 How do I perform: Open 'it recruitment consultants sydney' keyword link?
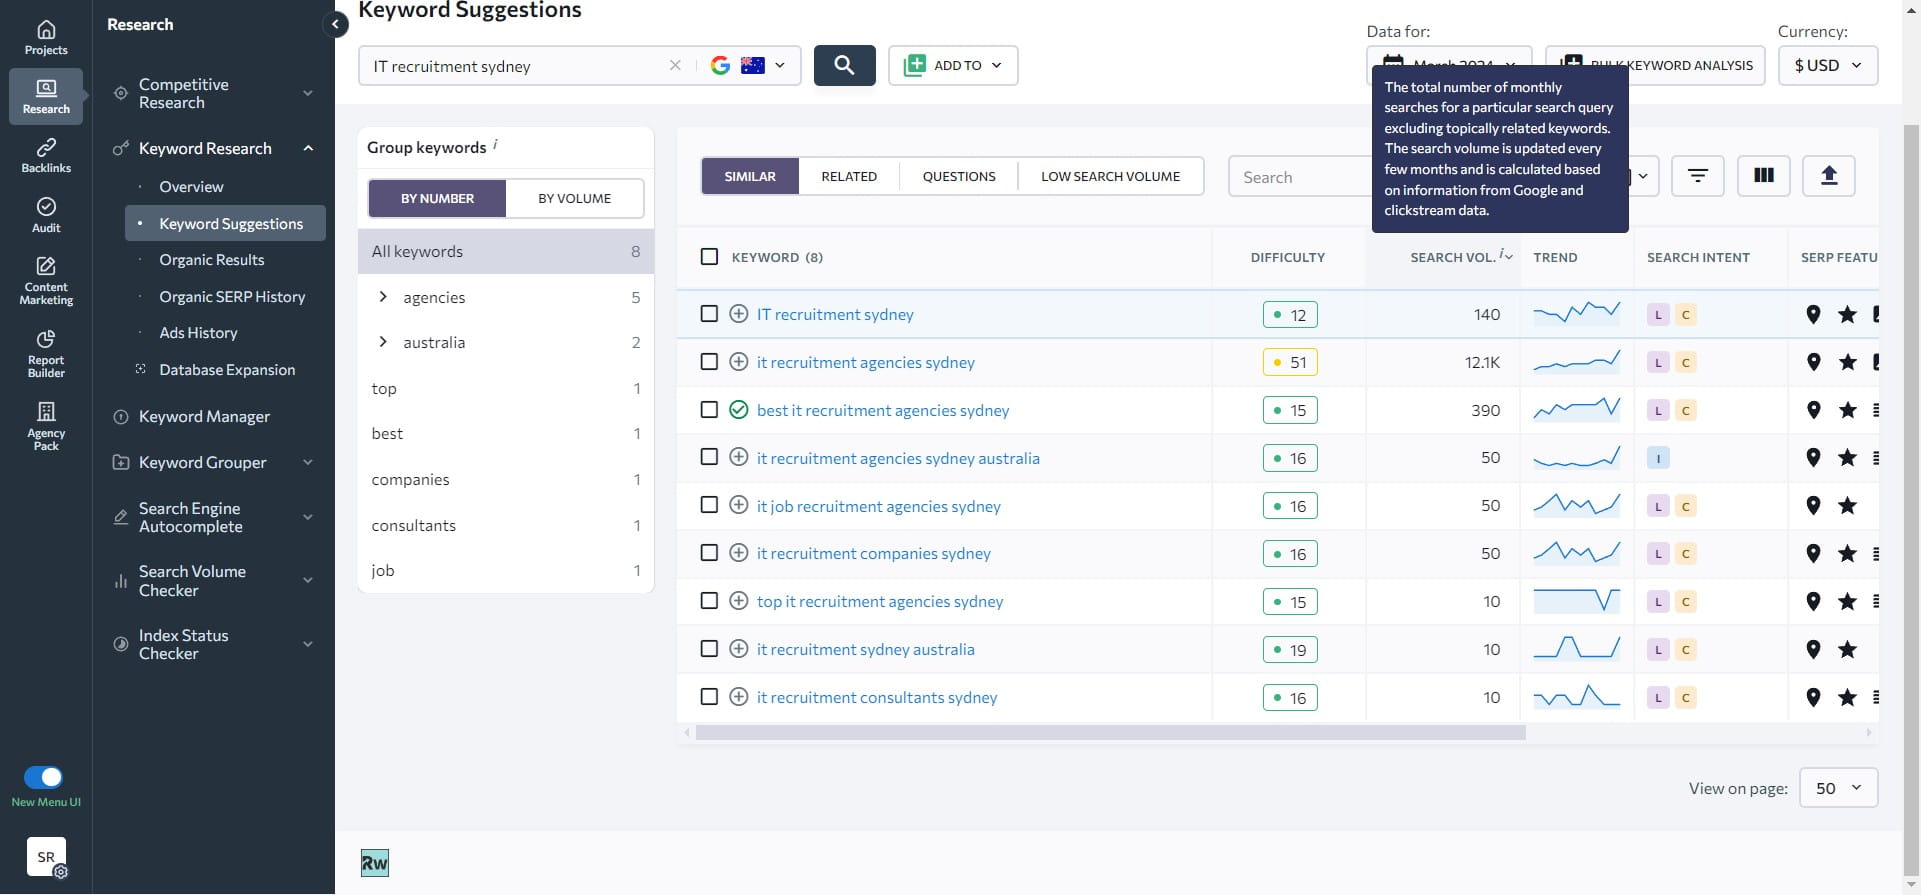coord(877,697)
